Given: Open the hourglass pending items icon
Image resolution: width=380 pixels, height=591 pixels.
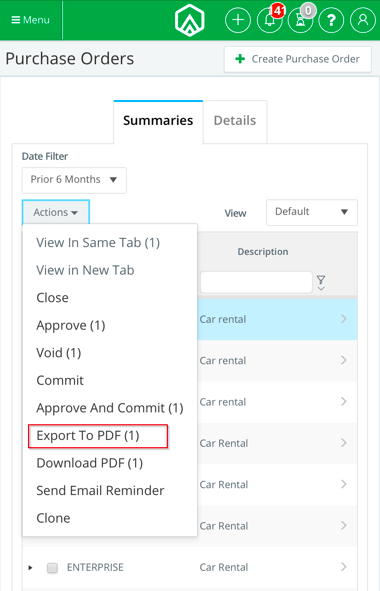Looking at the screenshot, I should (x=300, y=20).
